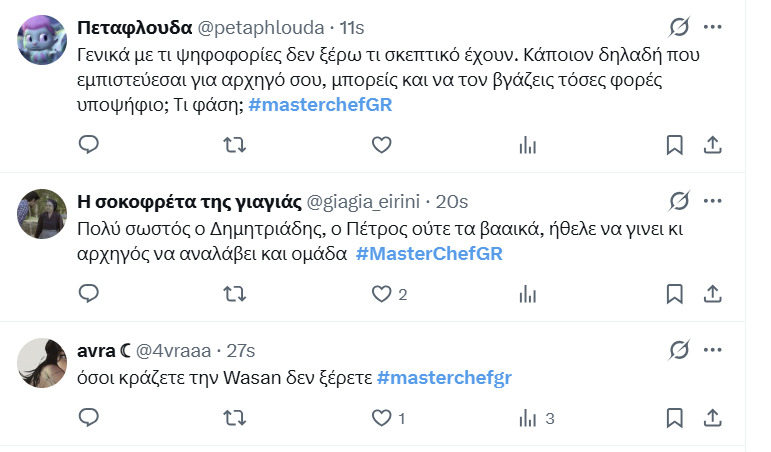Reply to Πεταφλουδα's tweet
The width and height of the screenshot is (771, 452).
click(89, 145)
